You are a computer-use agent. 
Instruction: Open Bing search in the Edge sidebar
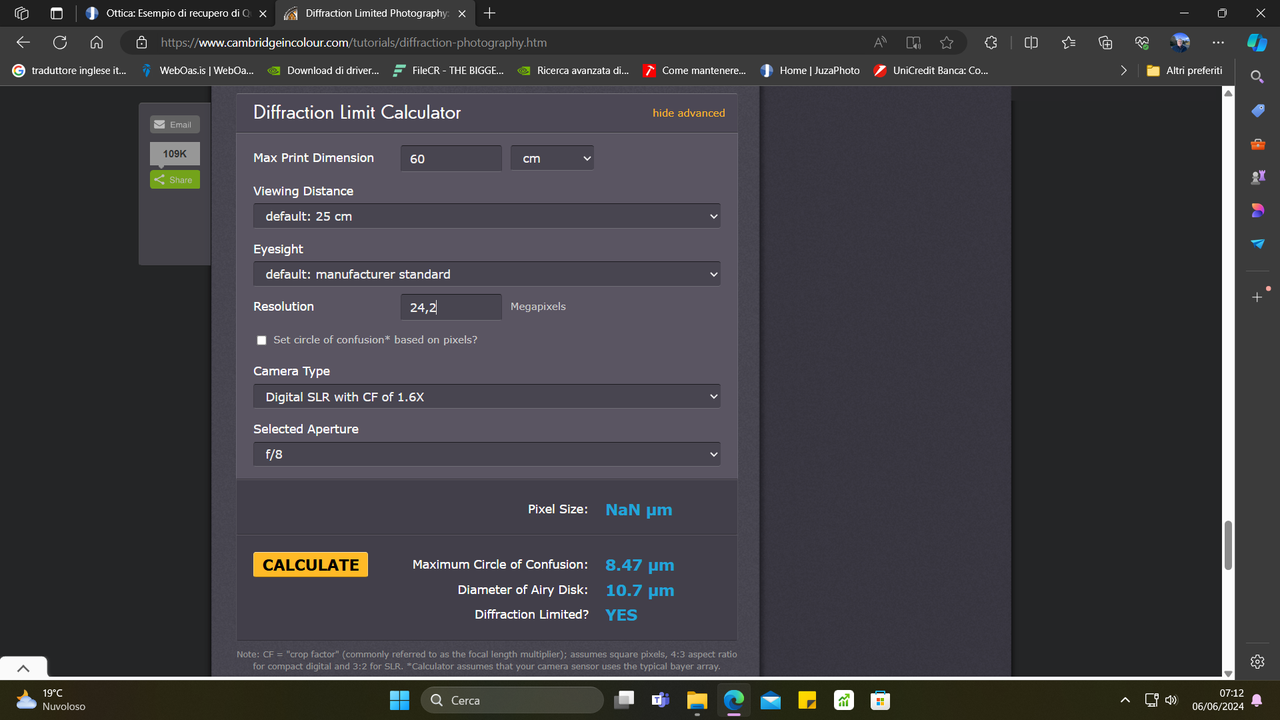1257,76
